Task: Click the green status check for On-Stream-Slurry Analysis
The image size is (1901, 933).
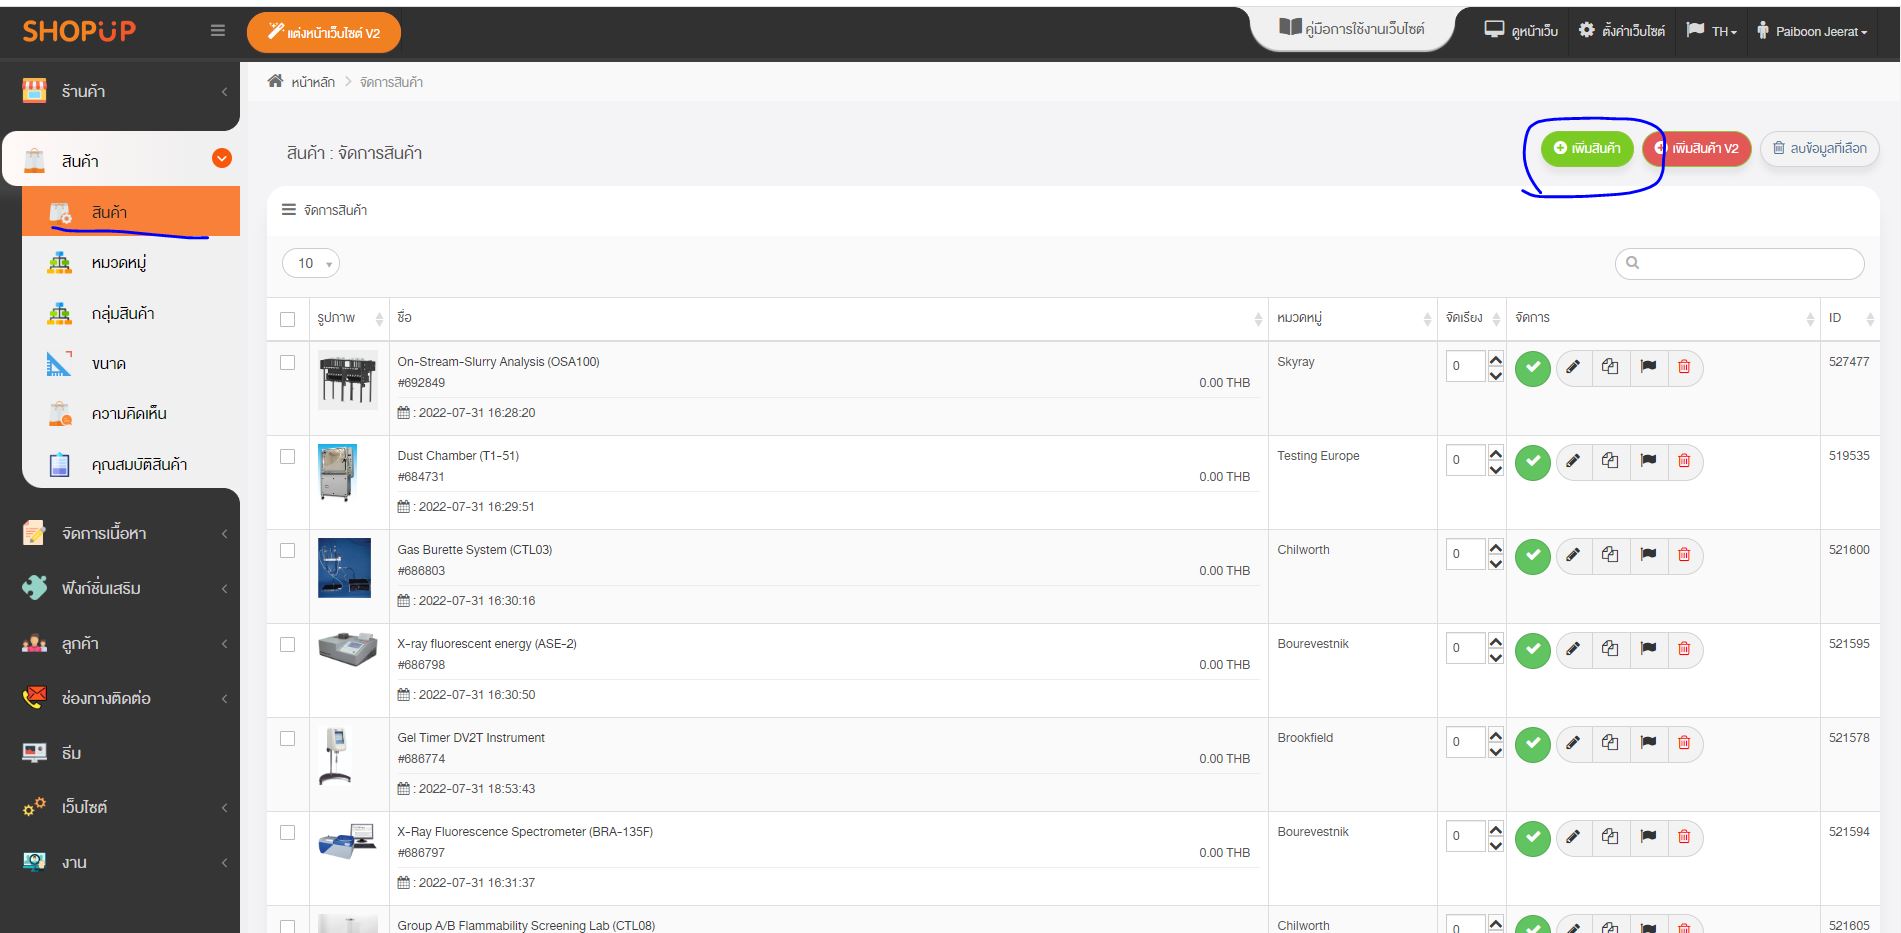Action: tap(1532, 368)
